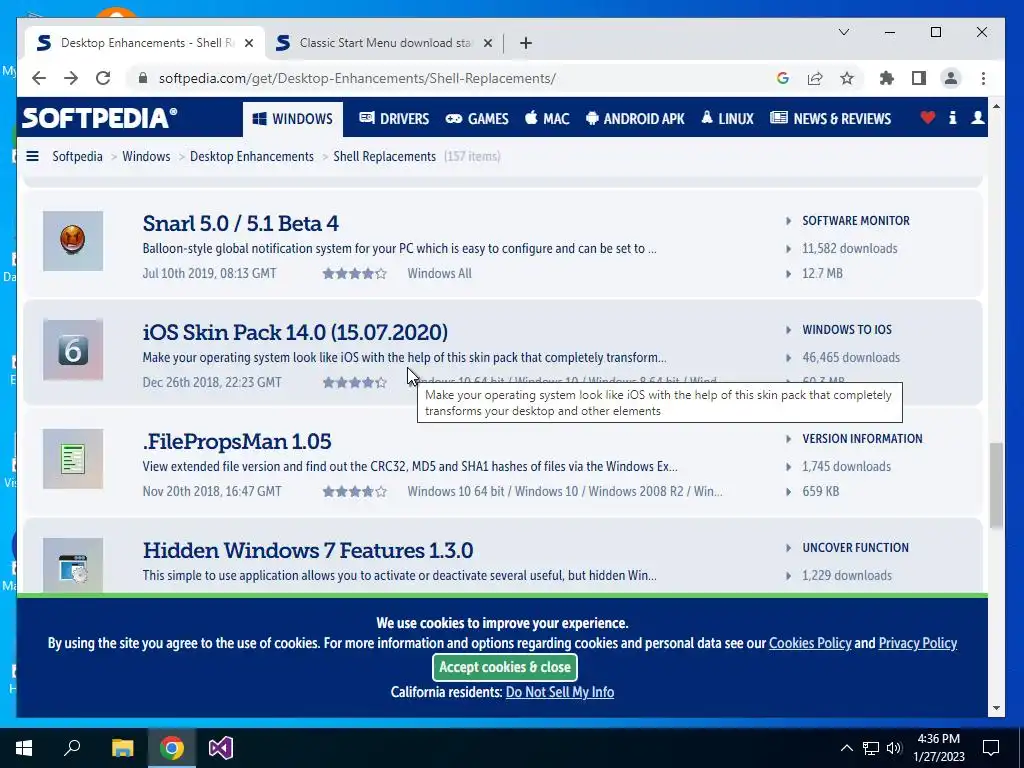Open .FilePropsMan 1.05 title link
The width and height of the screenshot is (1024, 768).
[x=236, y=441]
